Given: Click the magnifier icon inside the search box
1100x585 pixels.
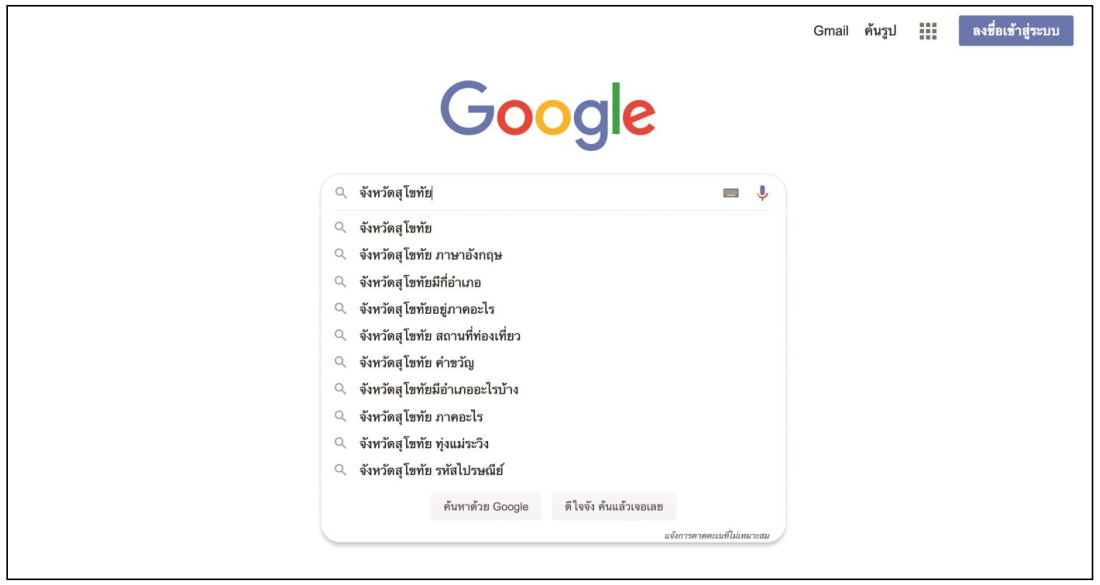Looking at the screenshot, I should [x=341, y=193].
